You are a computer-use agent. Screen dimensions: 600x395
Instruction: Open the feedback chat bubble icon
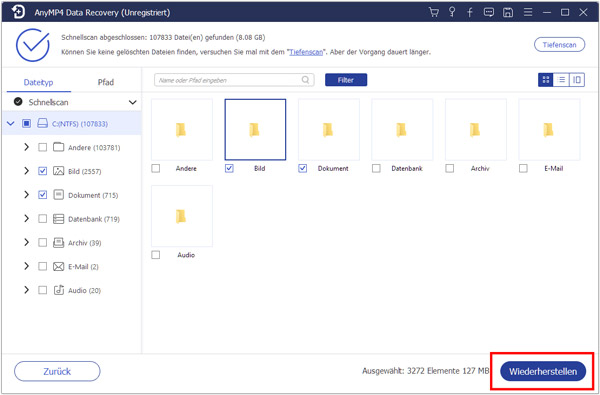489,12
